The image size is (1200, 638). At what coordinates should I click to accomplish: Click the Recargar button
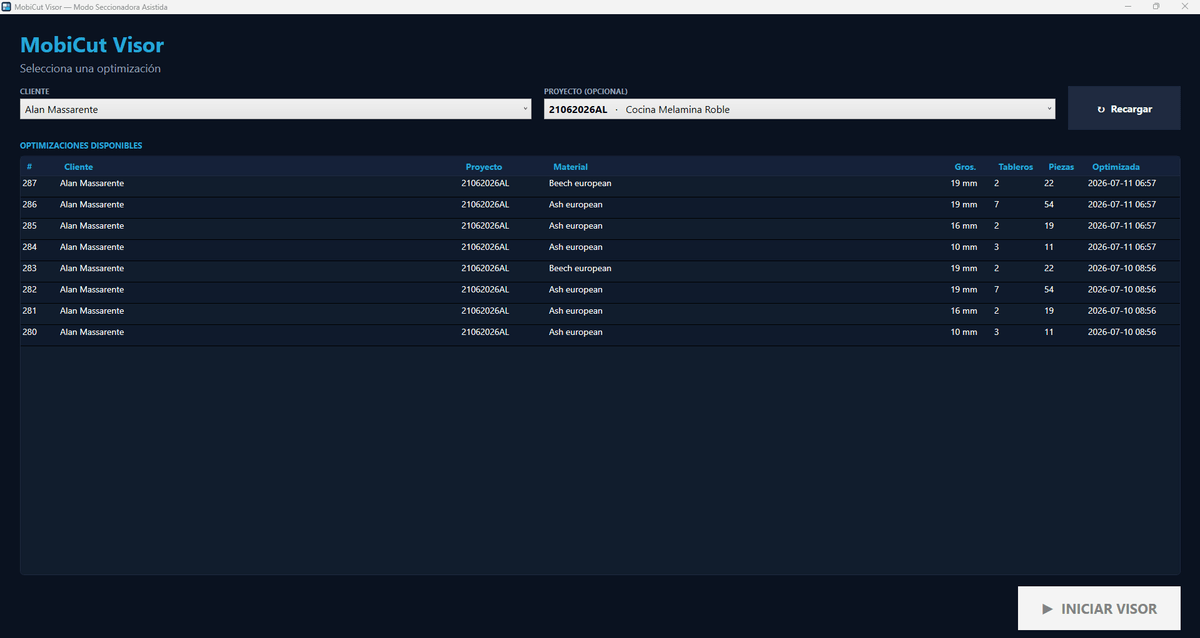[x=1124, y=108]
